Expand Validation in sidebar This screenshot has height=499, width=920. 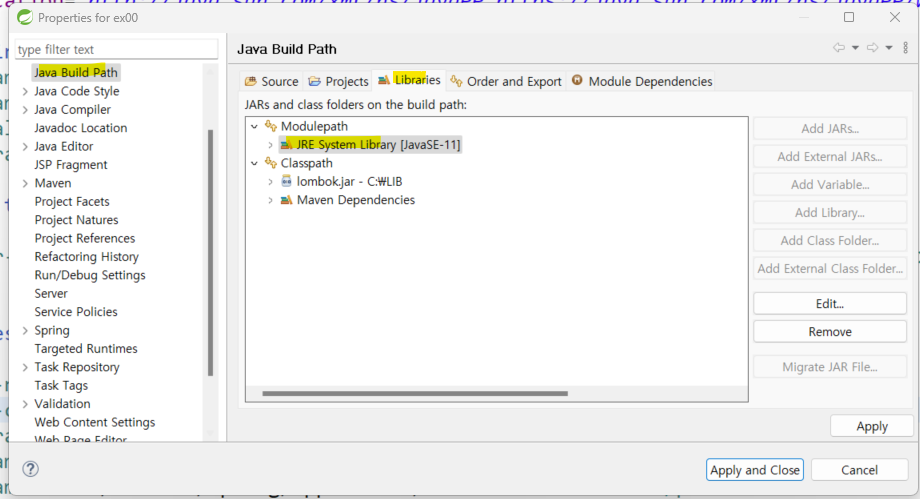(25, 404)
